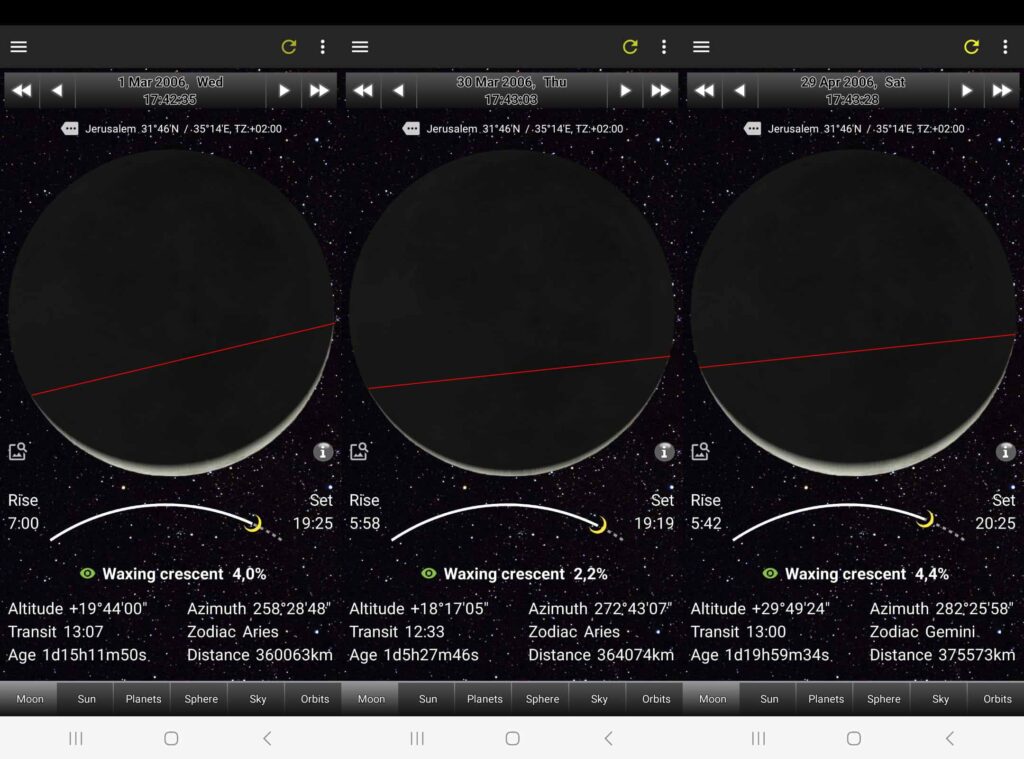
Task: Tap the 30 Mar 2006, Thu date button
Action: [x=512, y=91]
